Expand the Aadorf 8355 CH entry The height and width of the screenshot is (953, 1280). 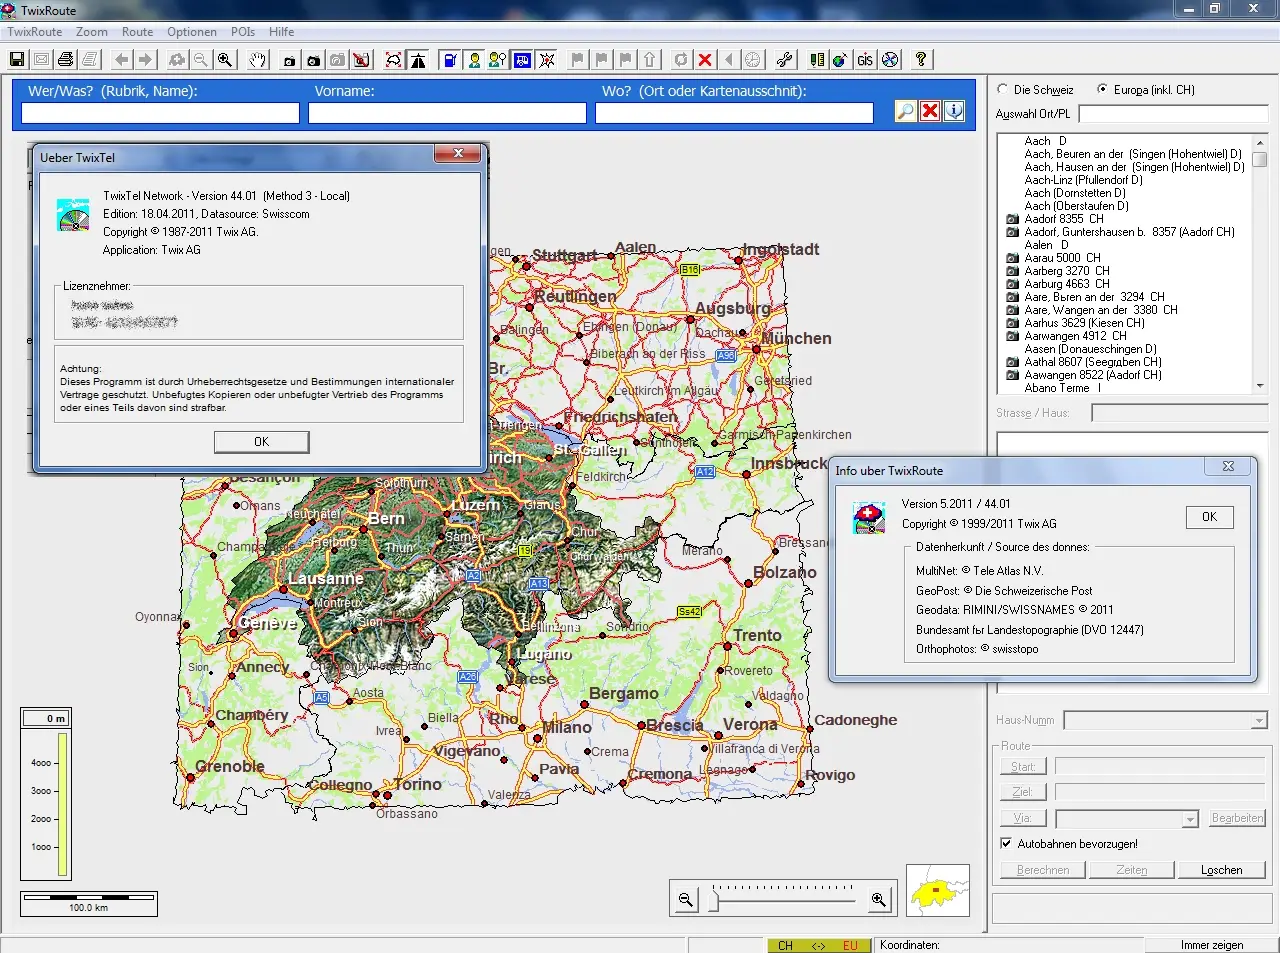tap(1011, 218)
